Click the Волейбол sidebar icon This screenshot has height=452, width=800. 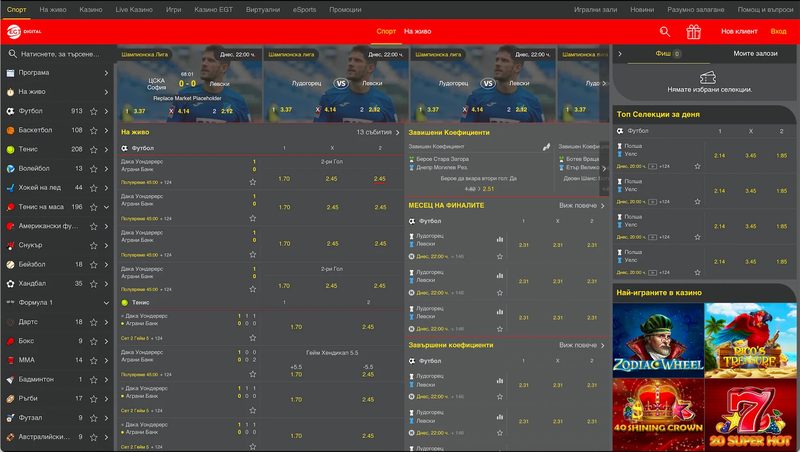pos(10,168)
